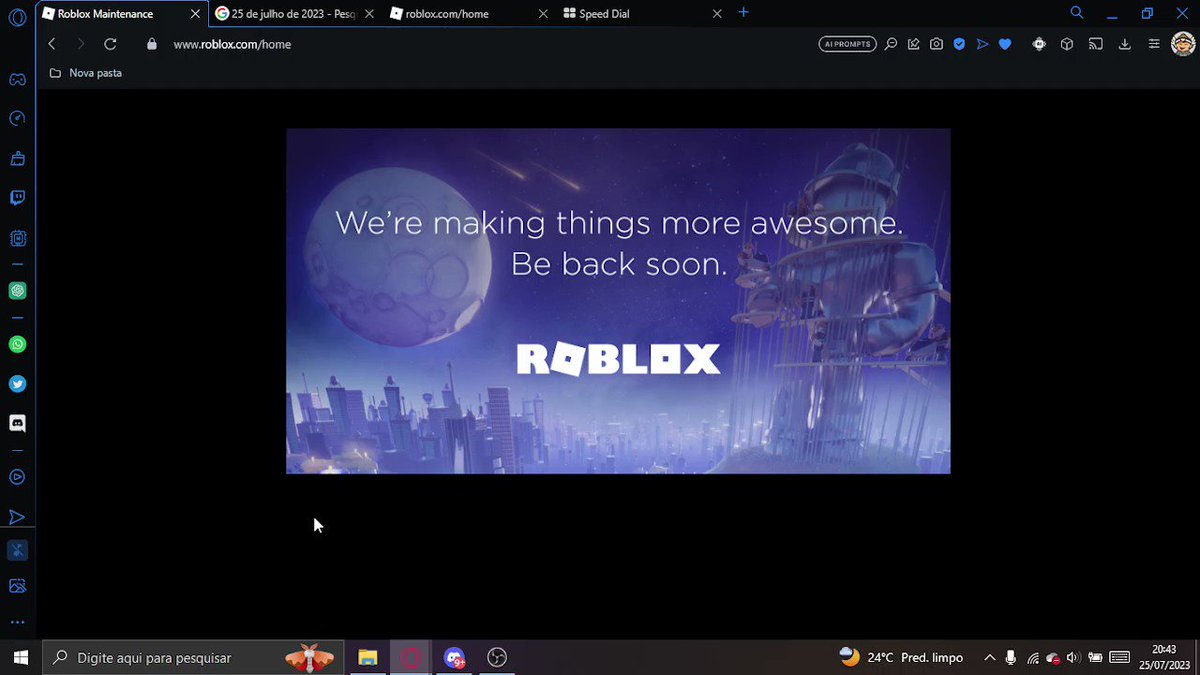The image size is (1200, 675).
Task: Open My Flow arrow icon in sidebar
Action: (x=17, y=517)
